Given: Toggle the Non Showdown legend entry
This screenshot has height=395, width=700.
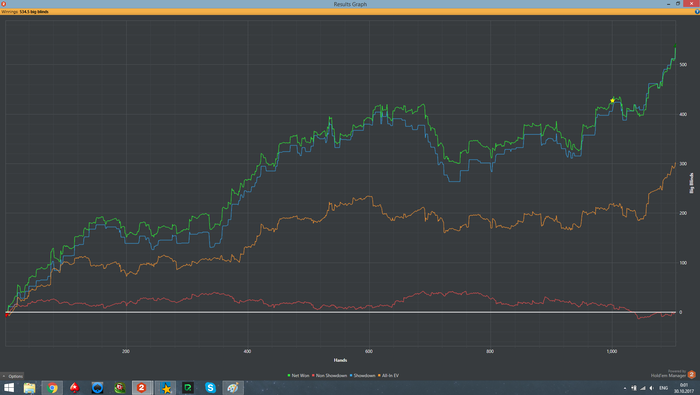Looking at the screenshot, I should pos(329,375).
